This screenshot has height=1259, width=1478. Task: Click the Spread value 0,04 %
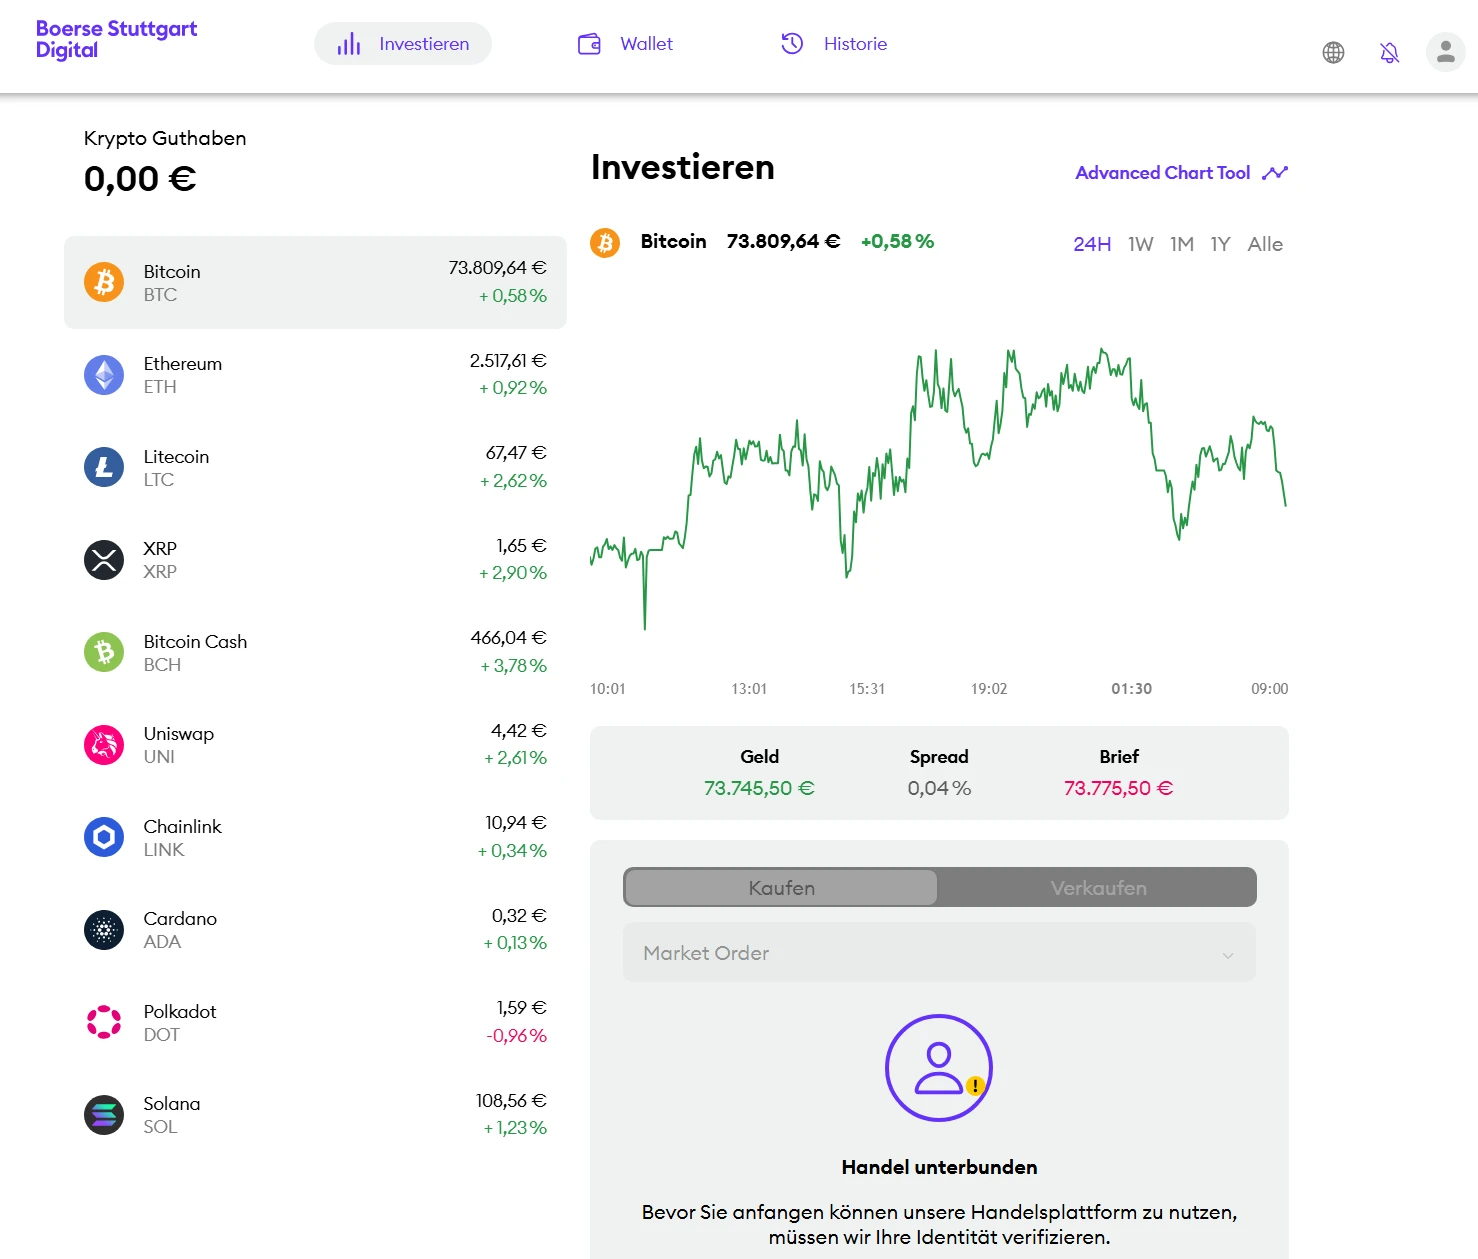coord(939,788)
